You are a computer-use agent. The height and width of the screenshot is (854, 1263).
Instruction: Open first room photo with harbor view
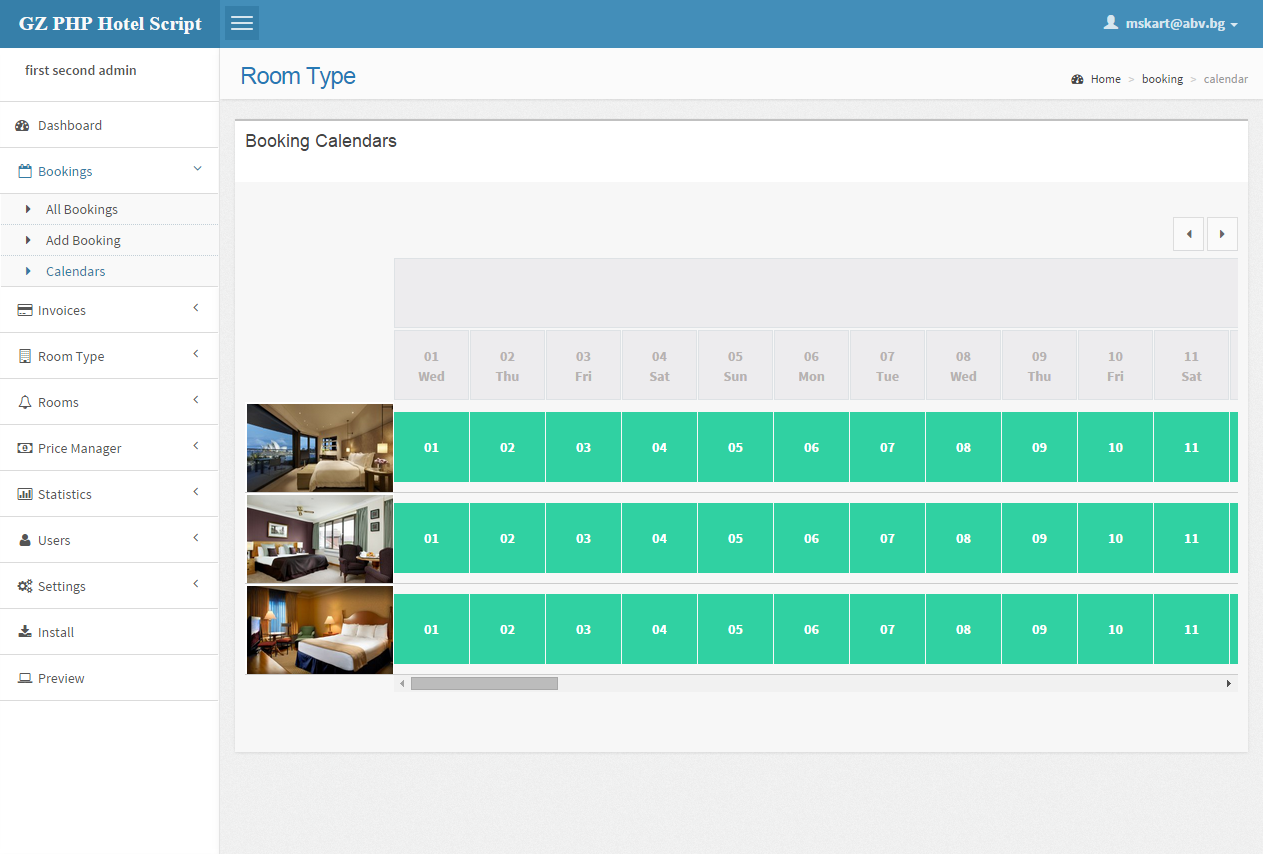[x=320, y=448]
